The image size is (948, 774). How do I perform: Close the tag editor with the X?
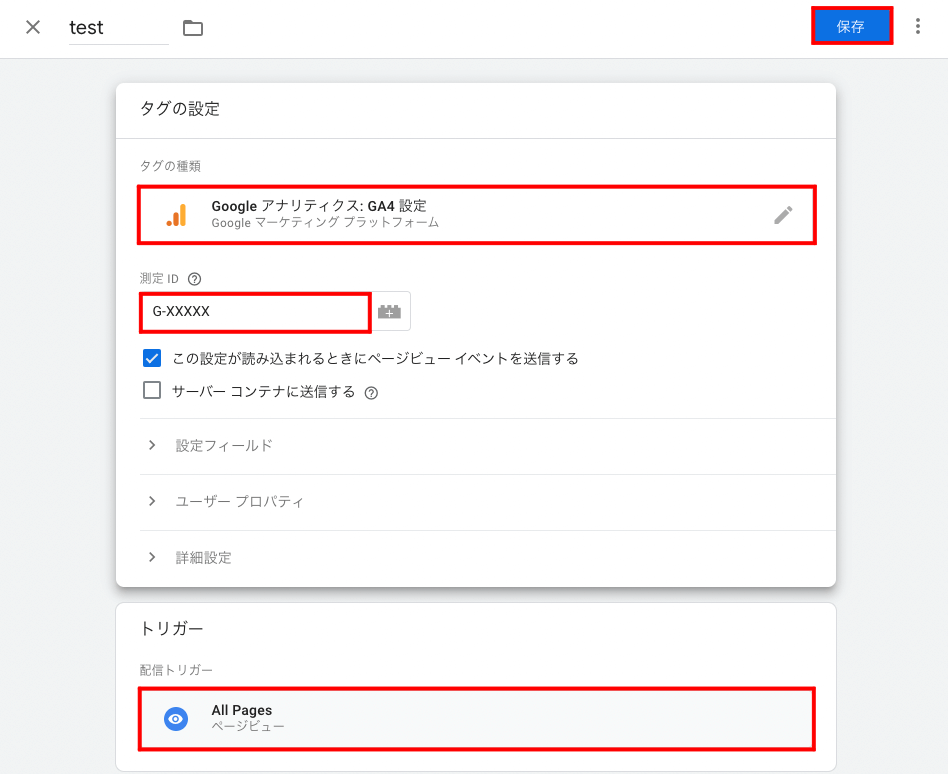(x=33, y=27)
